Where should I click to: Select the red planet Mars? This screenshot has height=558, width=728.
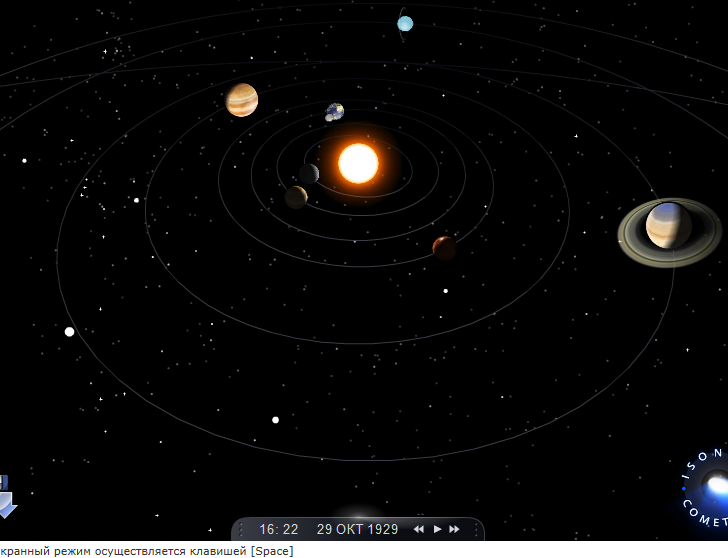[x=444, y=248]
